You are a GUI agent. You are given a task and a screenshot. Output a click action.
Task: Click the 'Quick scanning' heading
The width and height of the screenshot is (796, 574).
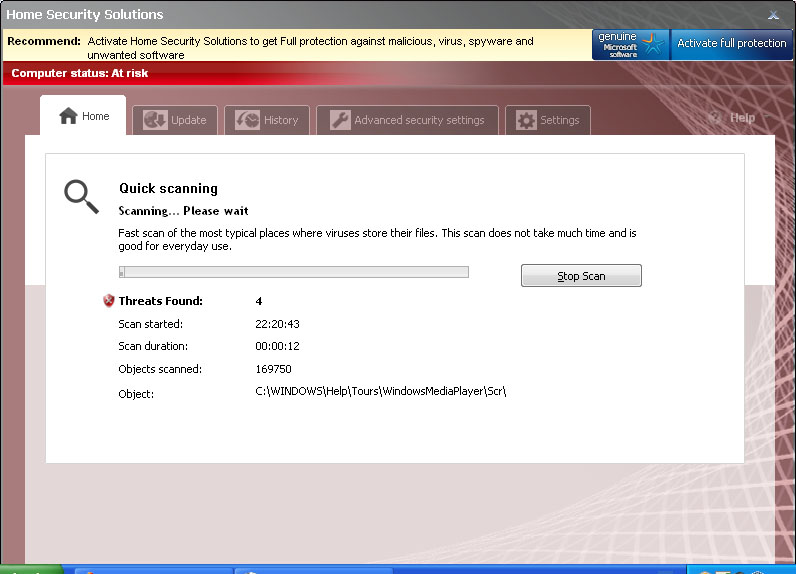(x=168, y=188)
